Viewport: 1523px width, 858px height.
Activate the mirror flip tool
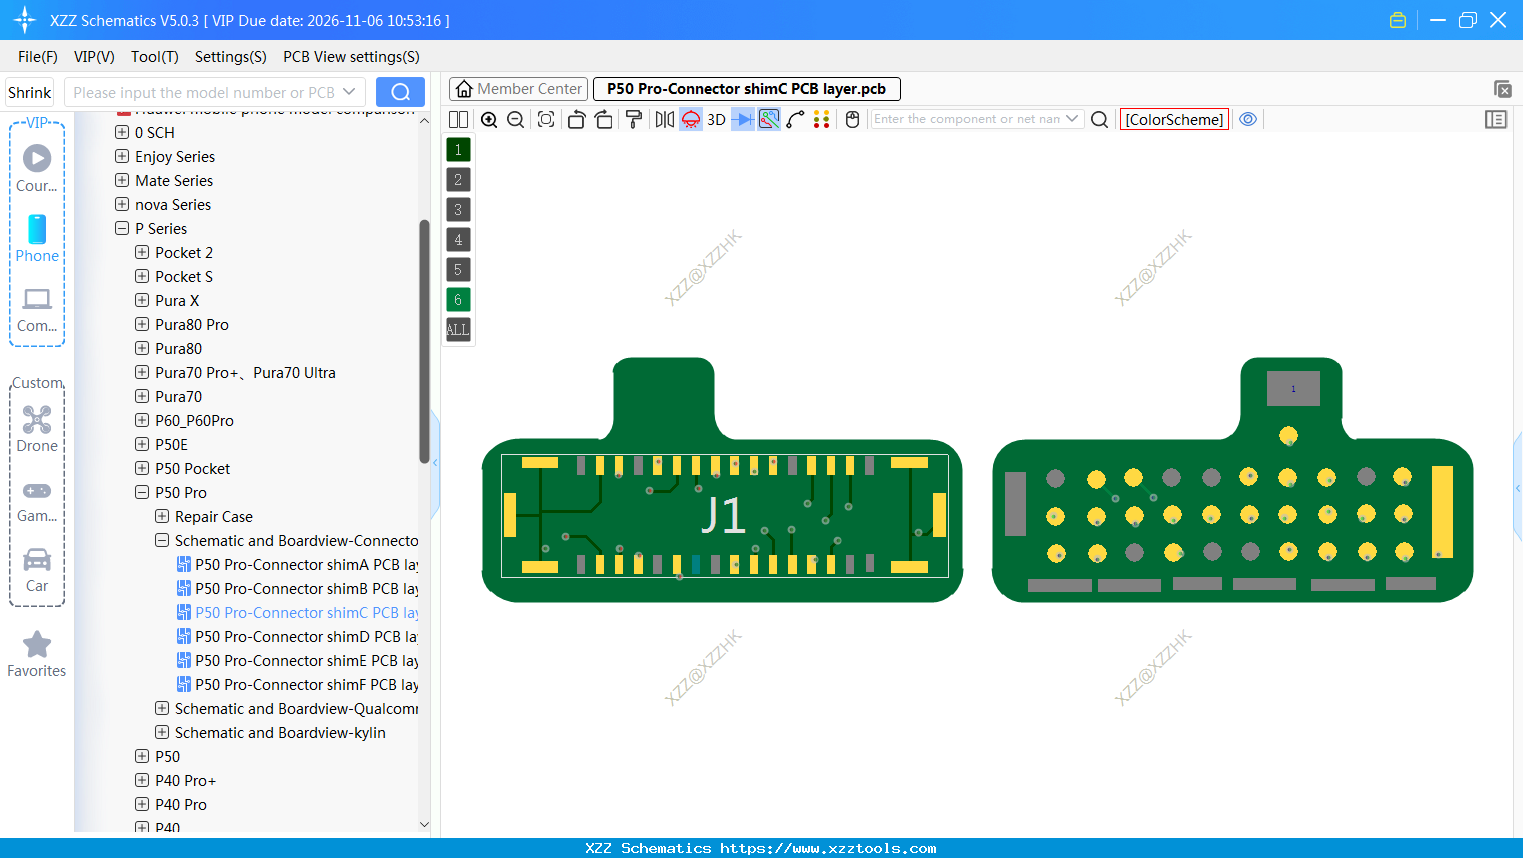(663, 119)
